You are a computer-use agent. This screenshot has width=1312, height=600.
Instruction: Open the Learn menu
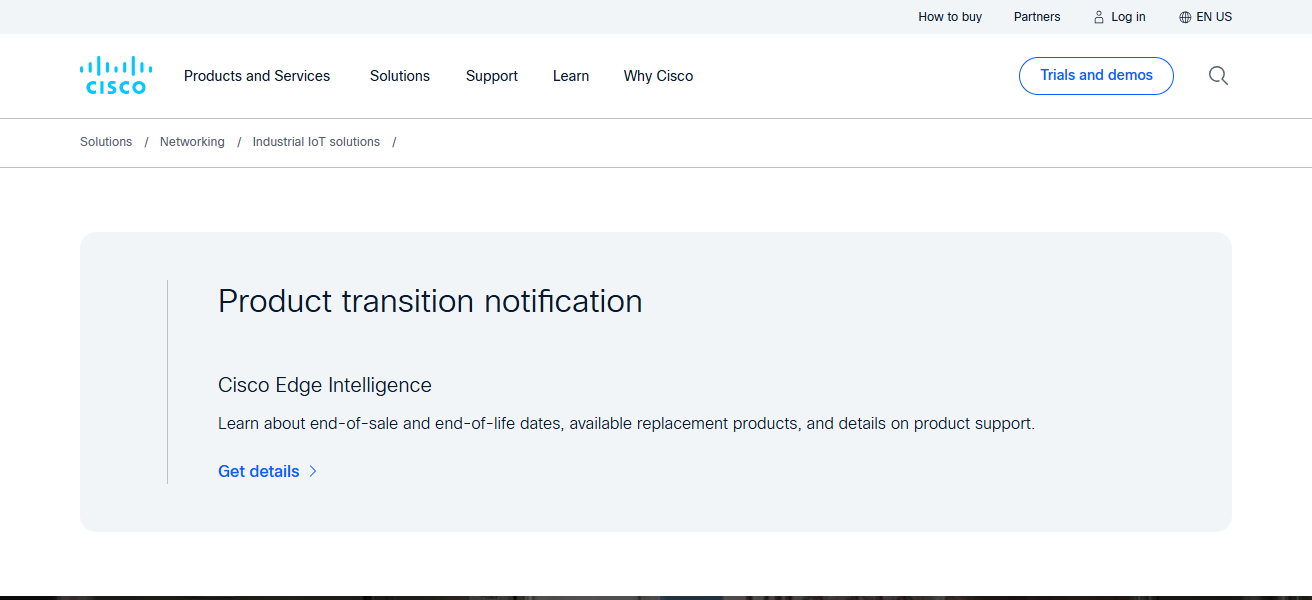[x=570, y=76]
